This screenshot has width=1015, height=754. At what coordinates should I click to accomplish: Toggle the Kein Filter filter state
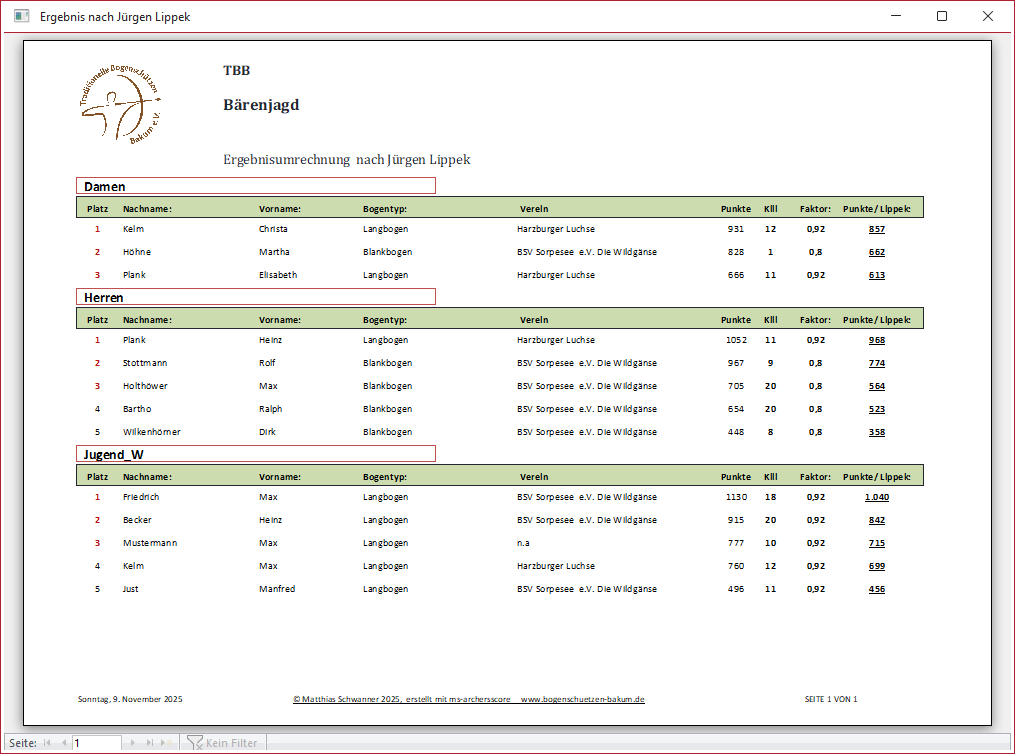224,743
